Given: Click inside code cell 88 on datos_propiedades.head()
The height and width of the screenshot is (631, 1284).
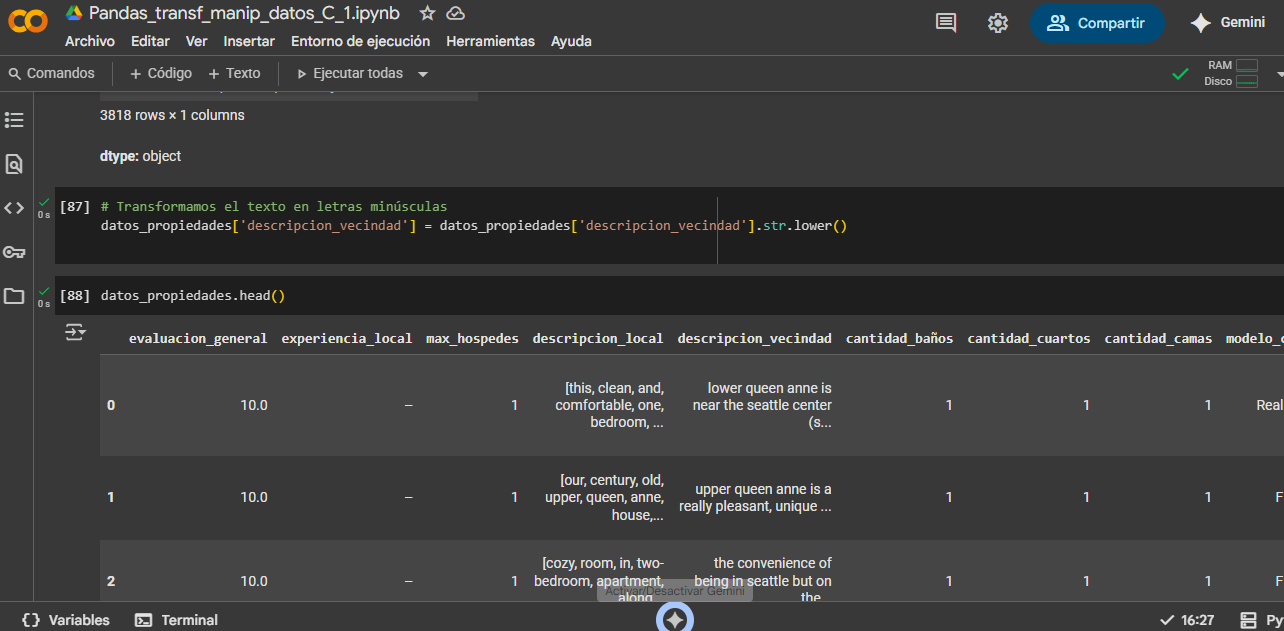Looking at the screenshot, I should pos(193,296).
